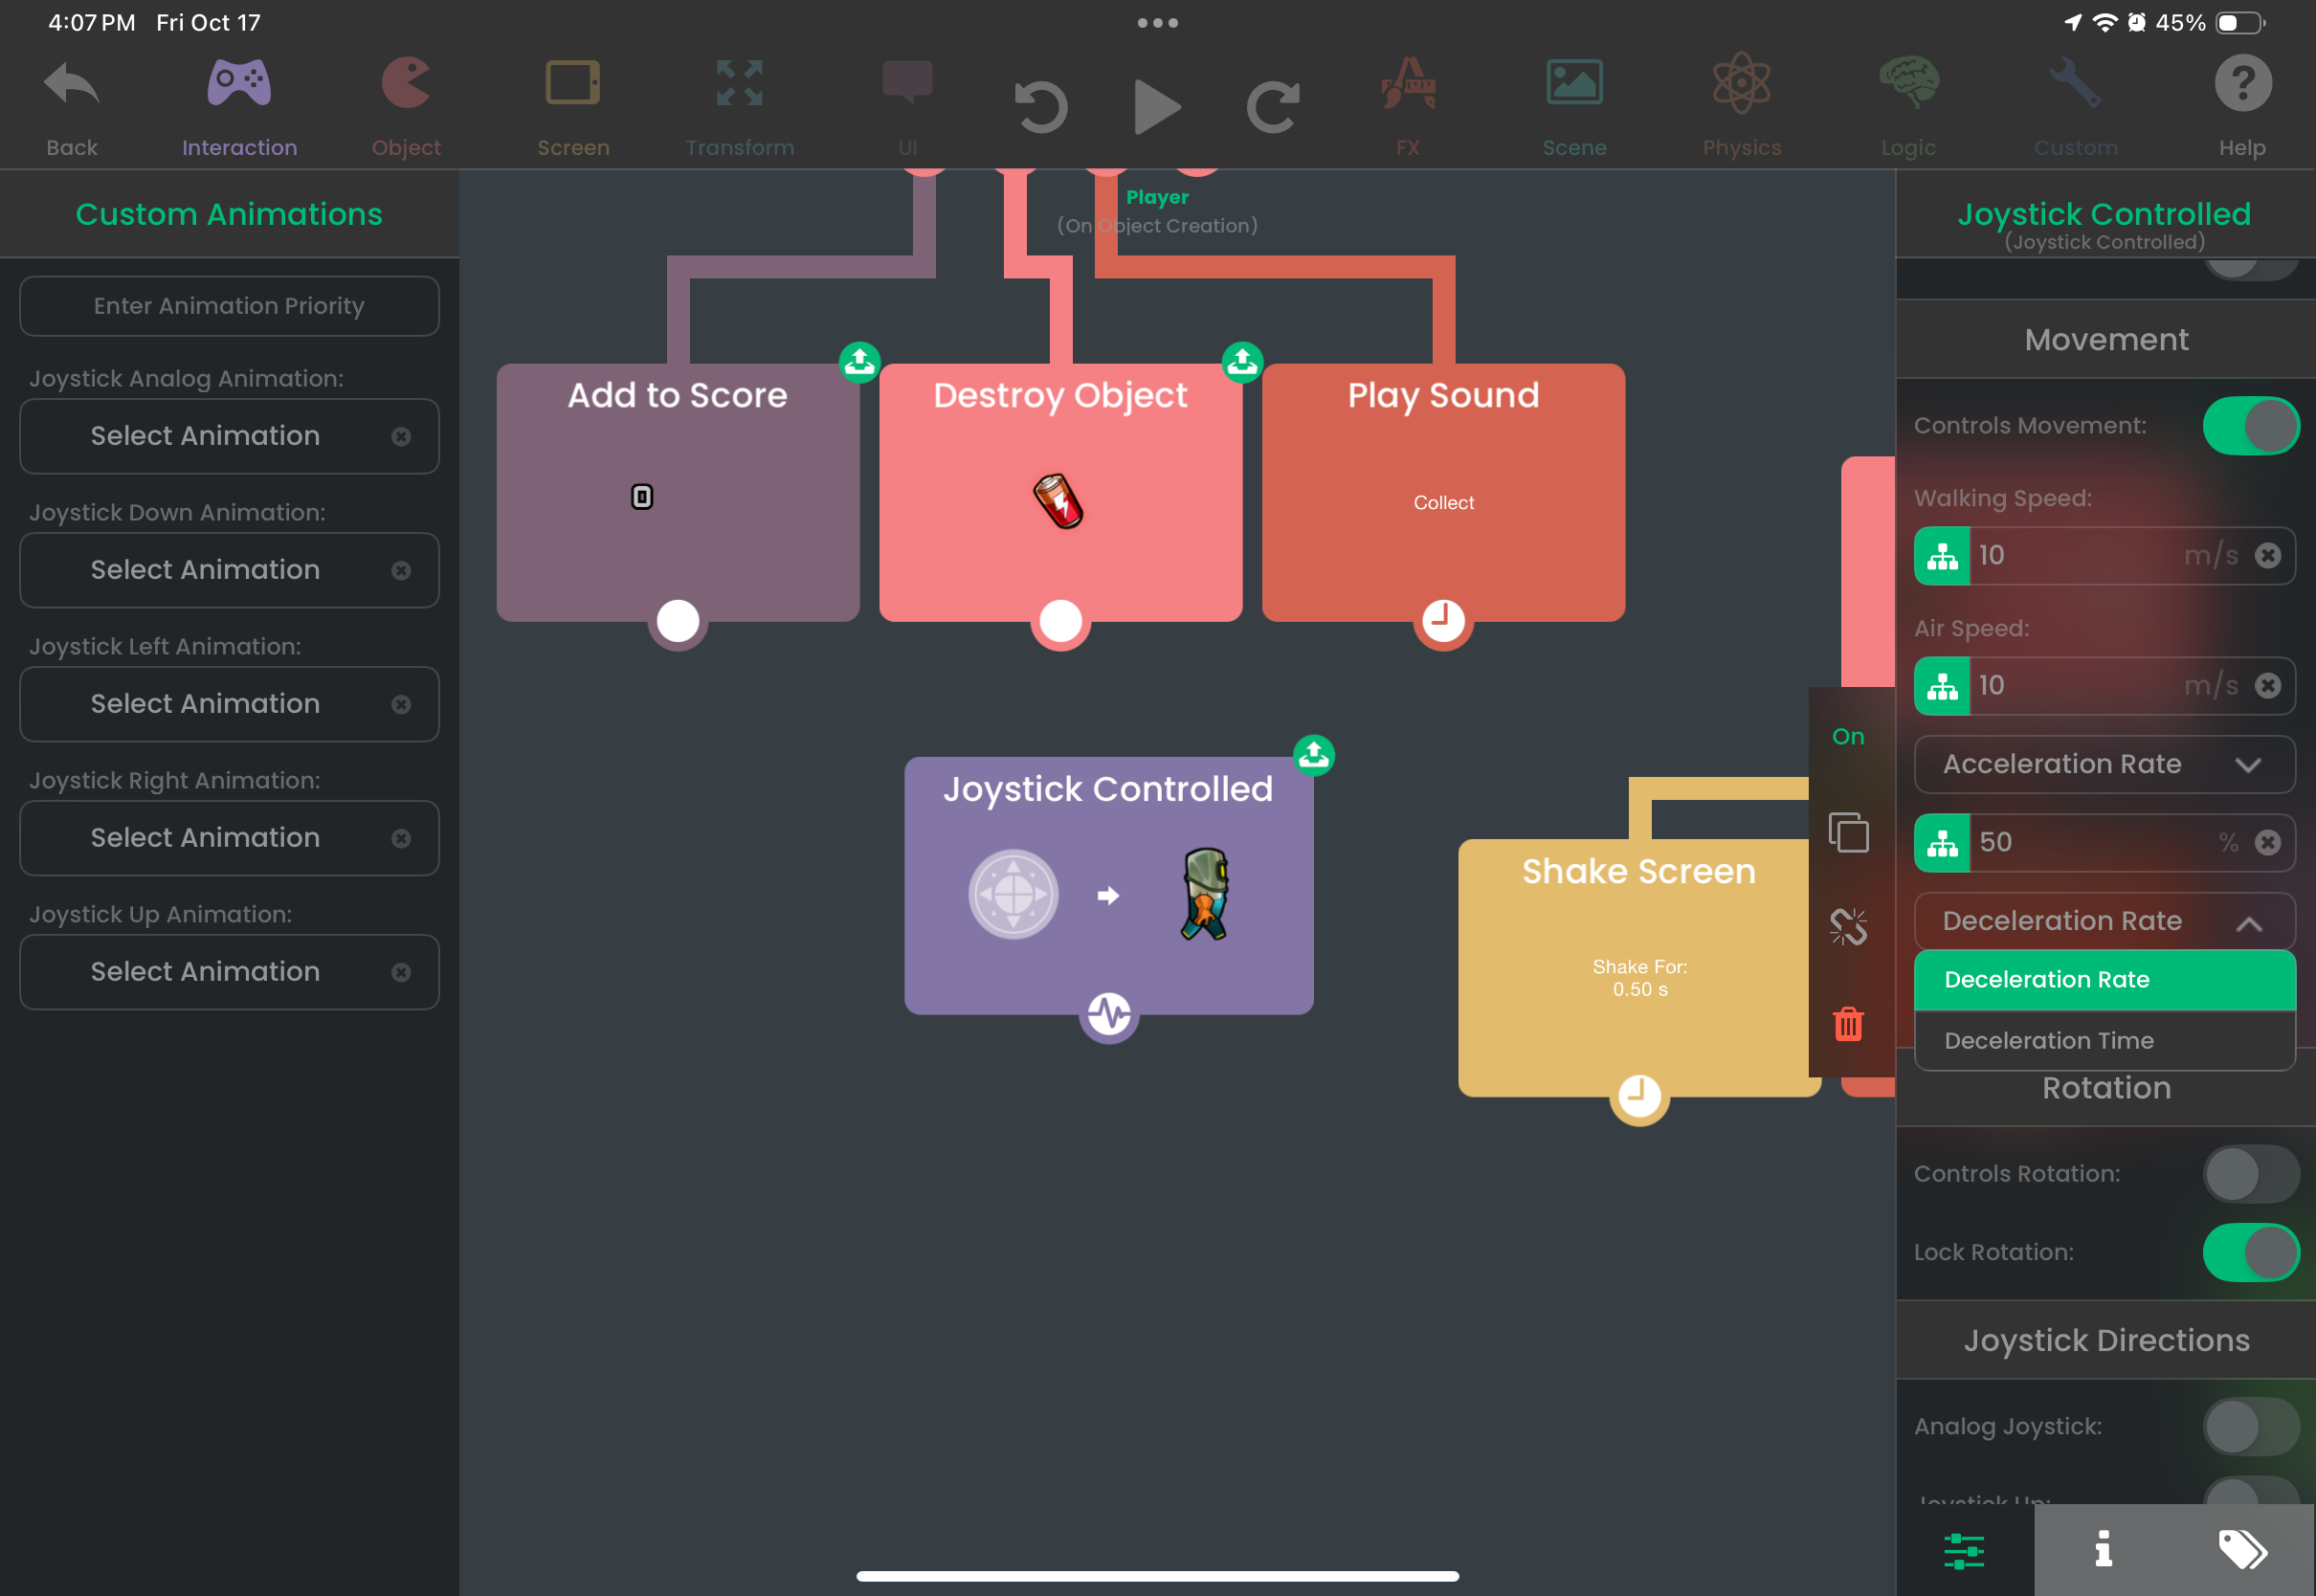
Task: Click the unlink broken chain icon
Action: pos(1847,927)
